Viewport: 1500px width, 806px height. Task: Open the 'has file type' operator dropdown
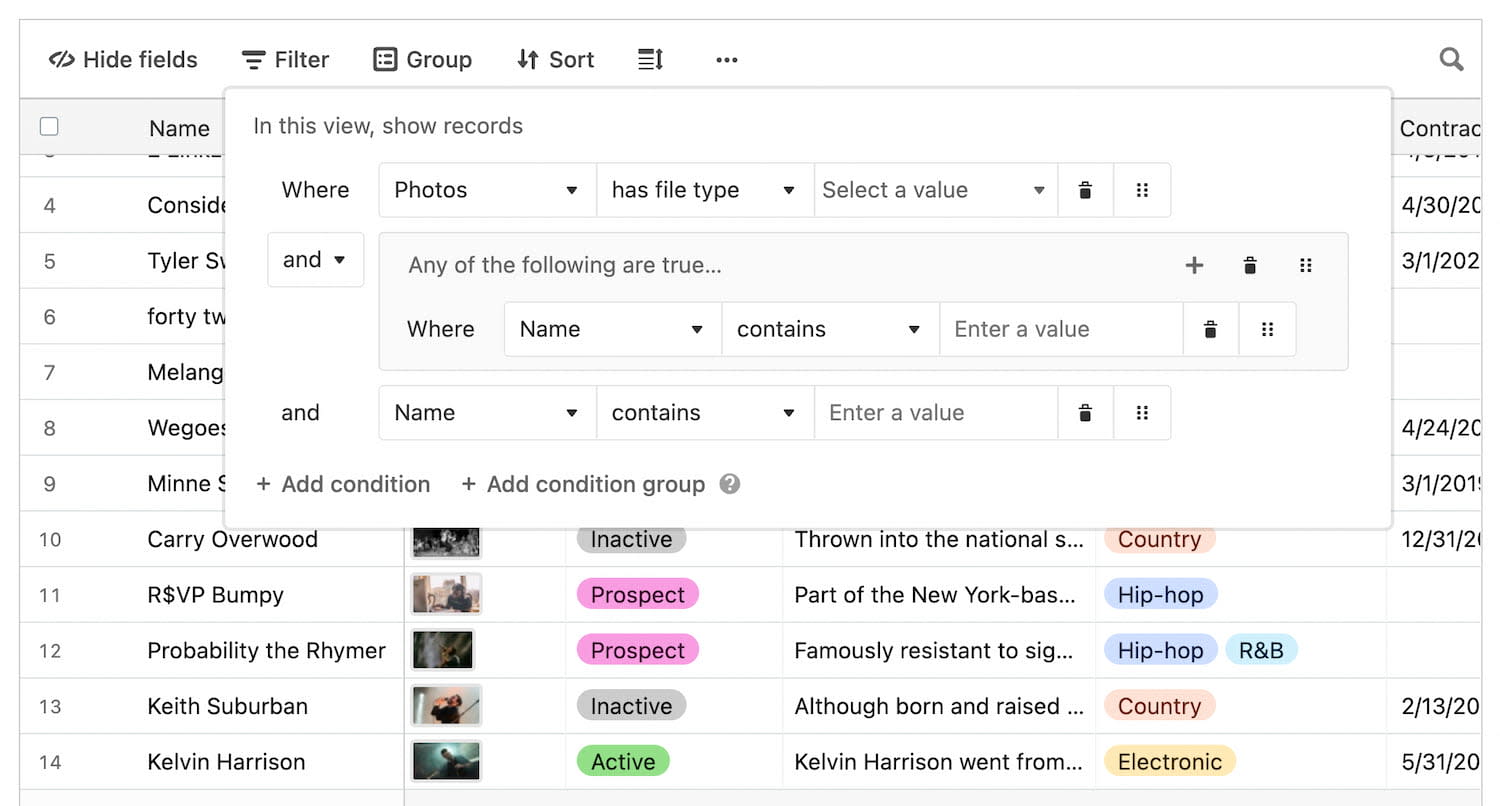pos(704,190)
